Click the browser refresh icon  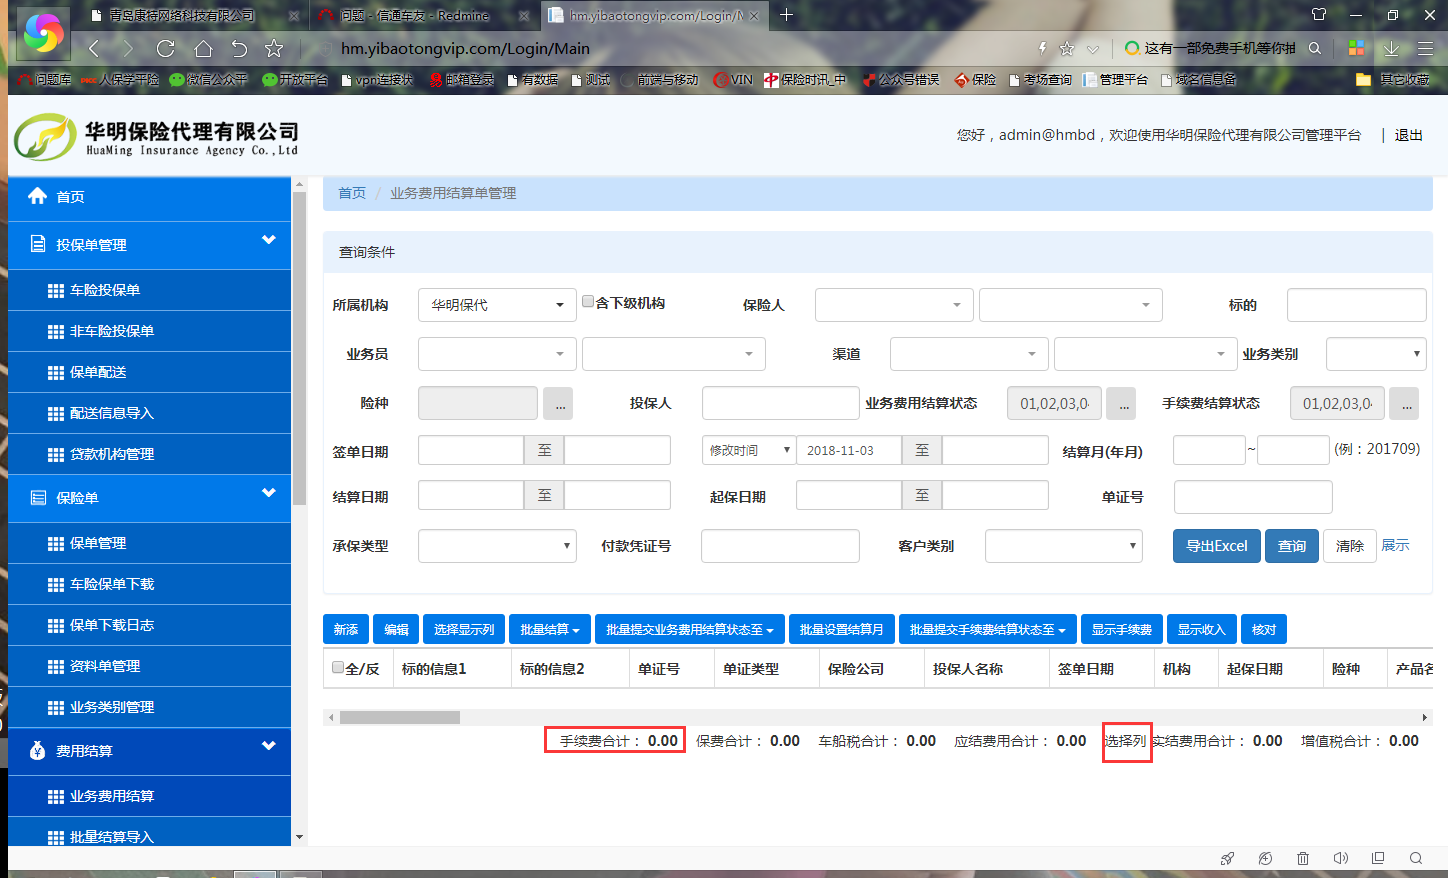166,49
